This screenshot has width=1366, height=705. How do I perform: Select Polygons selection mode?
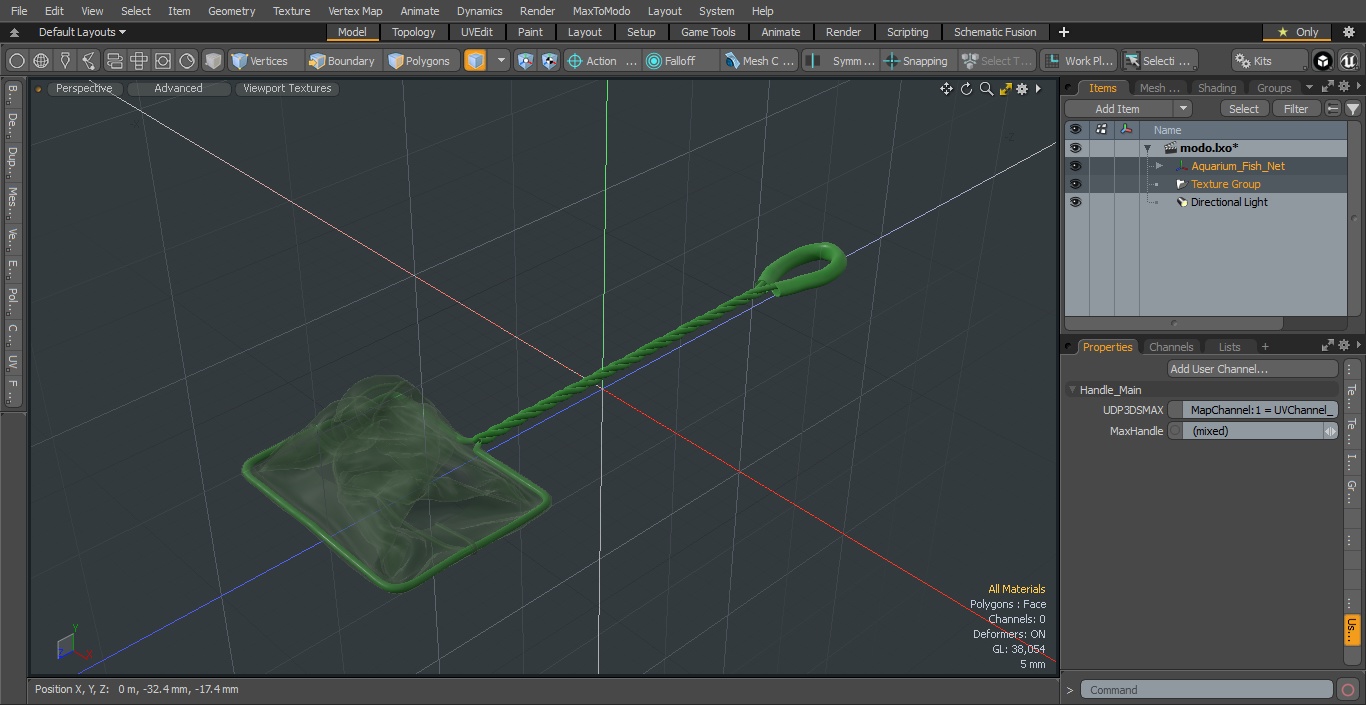pos(419,61)
